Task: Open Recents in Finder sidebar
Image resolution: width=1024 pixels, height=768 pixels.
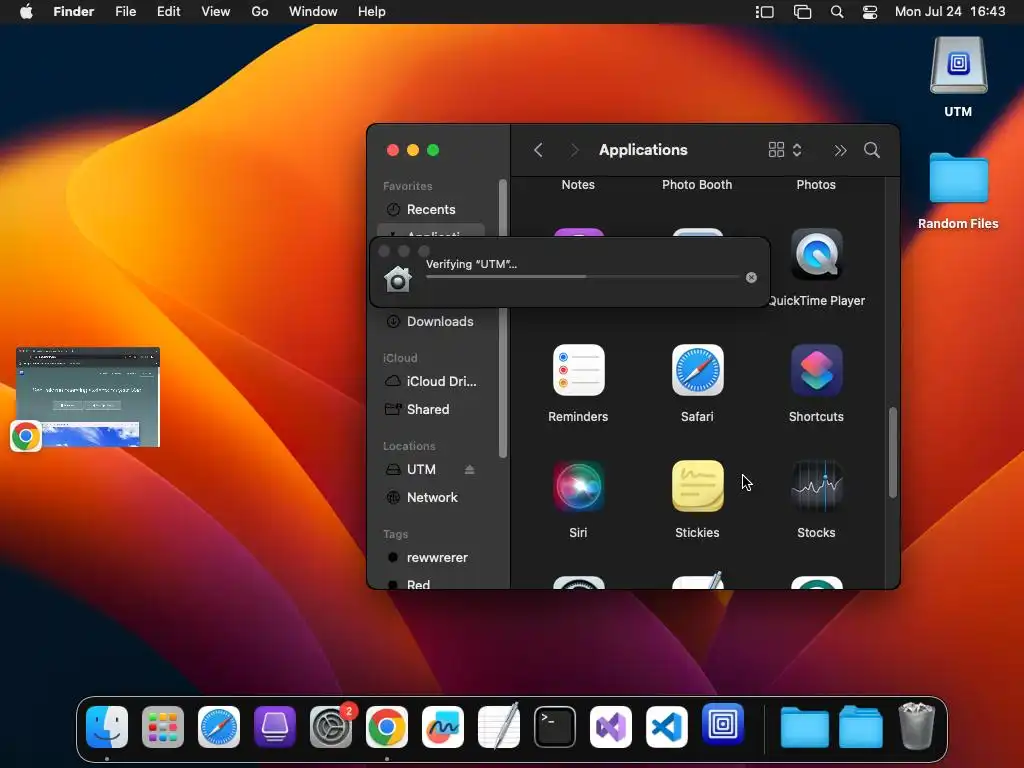Action: pos(431,210)
